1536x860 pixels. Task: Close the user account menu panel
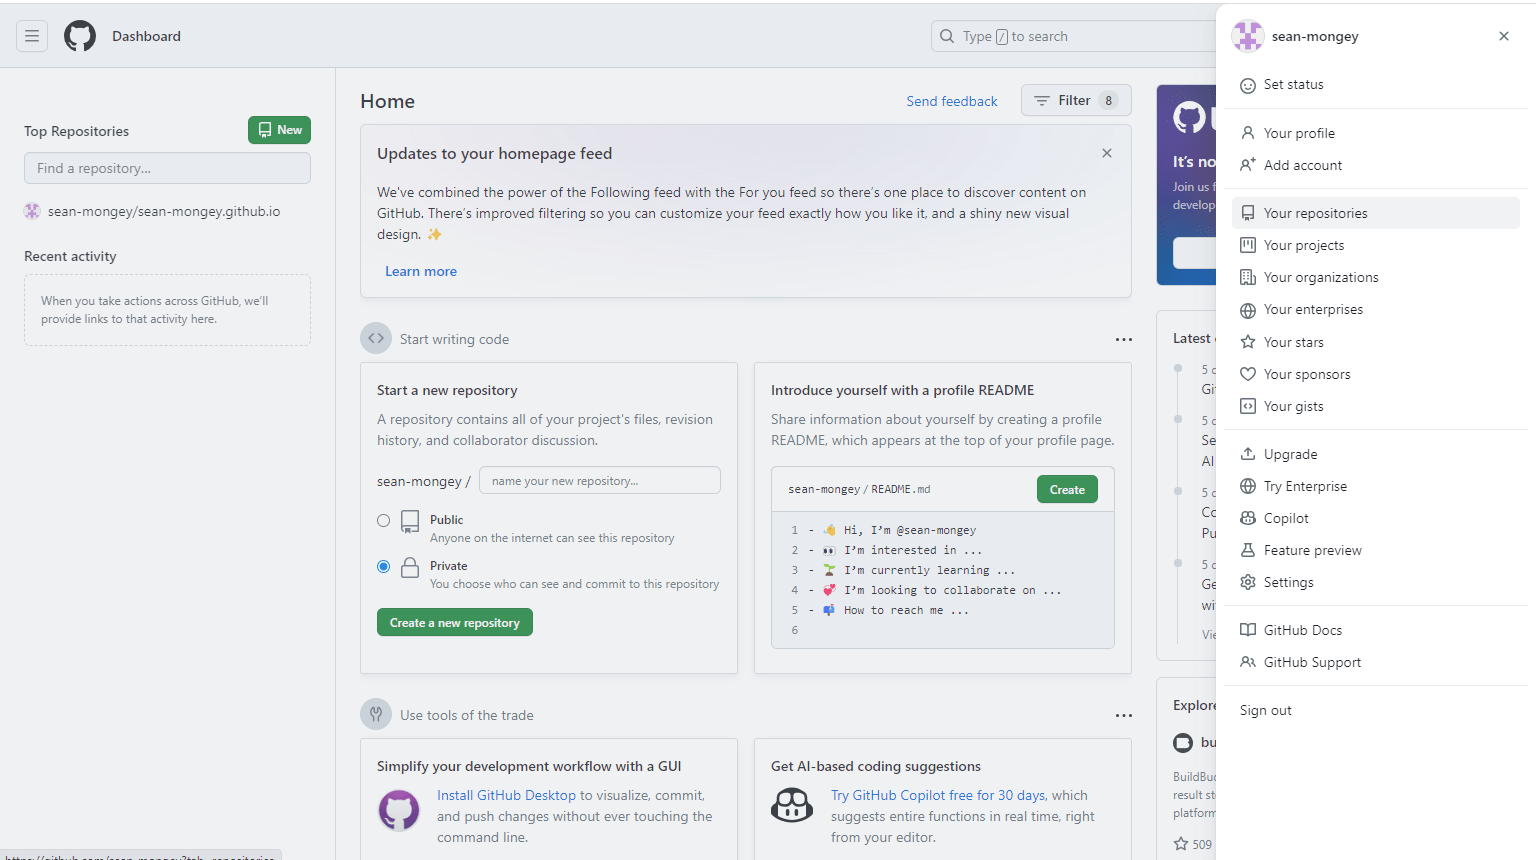(1504, 36)
